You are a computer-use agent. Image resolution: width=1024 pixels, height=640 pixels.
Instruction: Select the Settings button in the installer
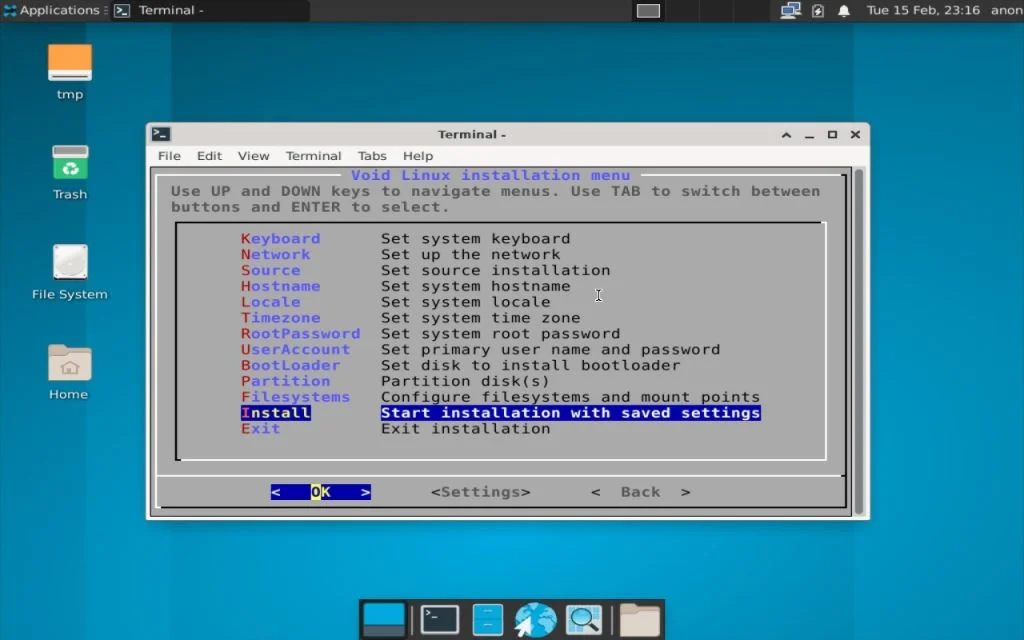coord(480,491)
